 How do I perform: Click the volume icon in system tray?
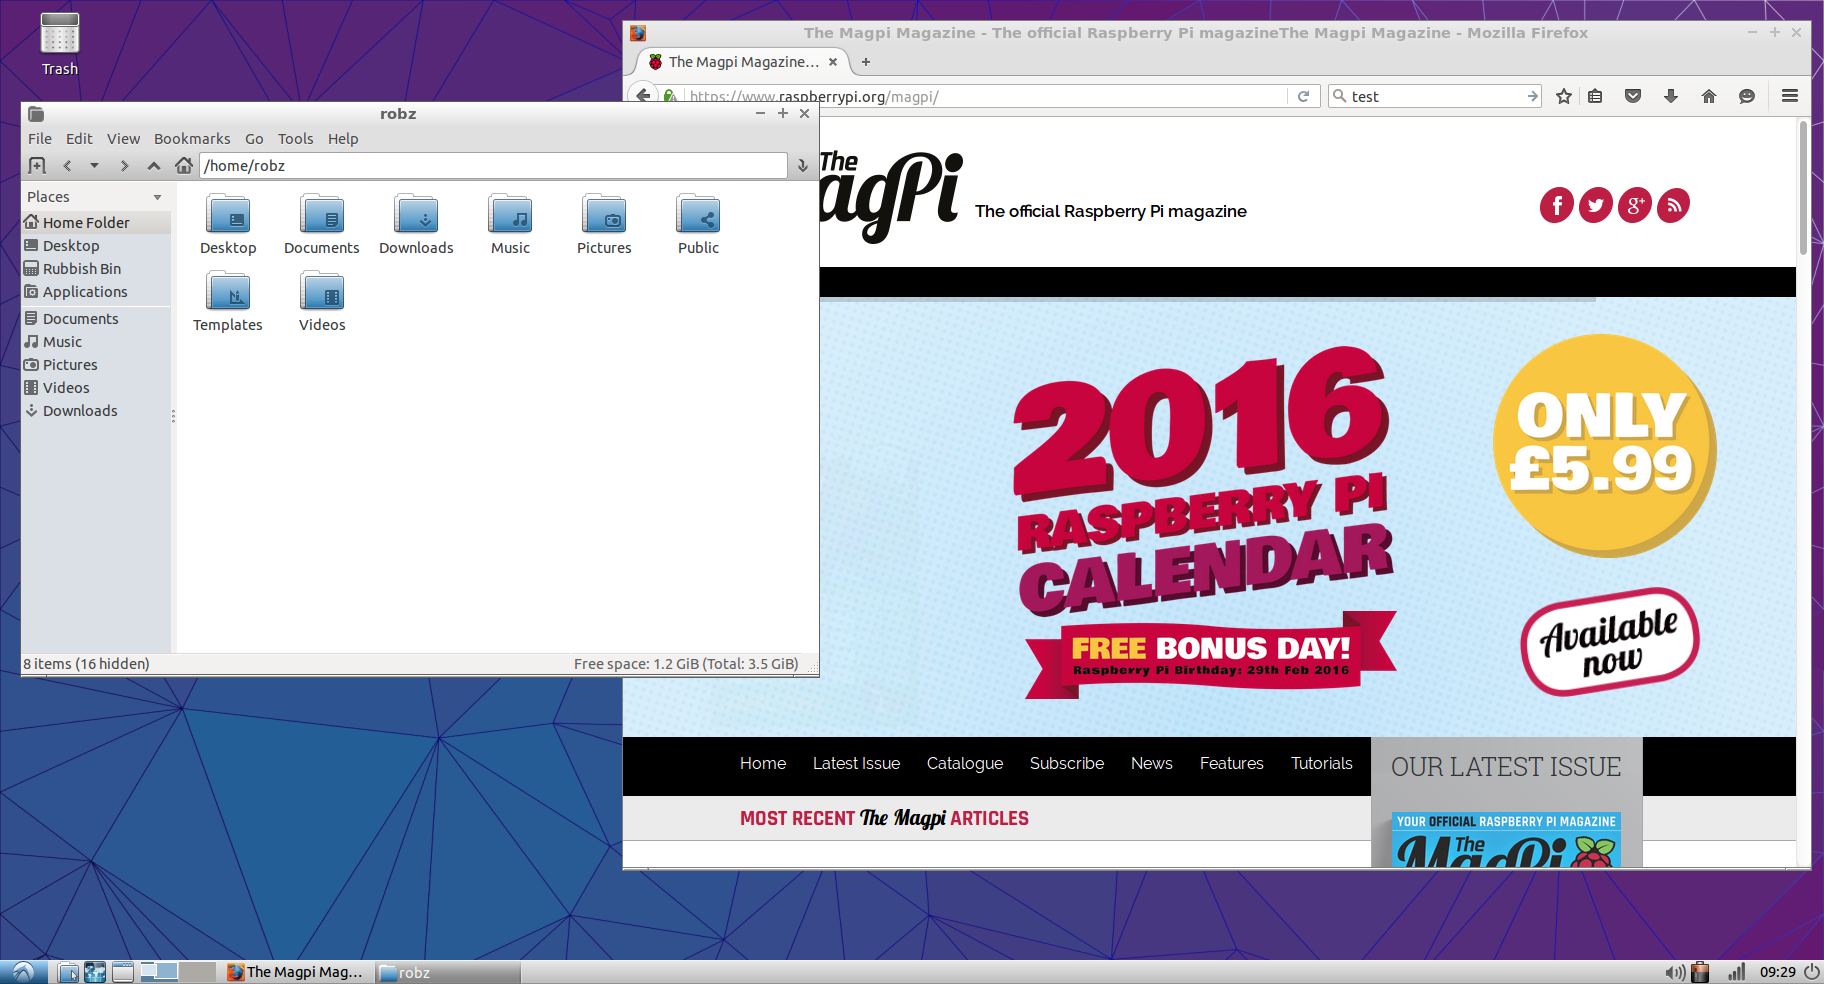point(1674,972)
